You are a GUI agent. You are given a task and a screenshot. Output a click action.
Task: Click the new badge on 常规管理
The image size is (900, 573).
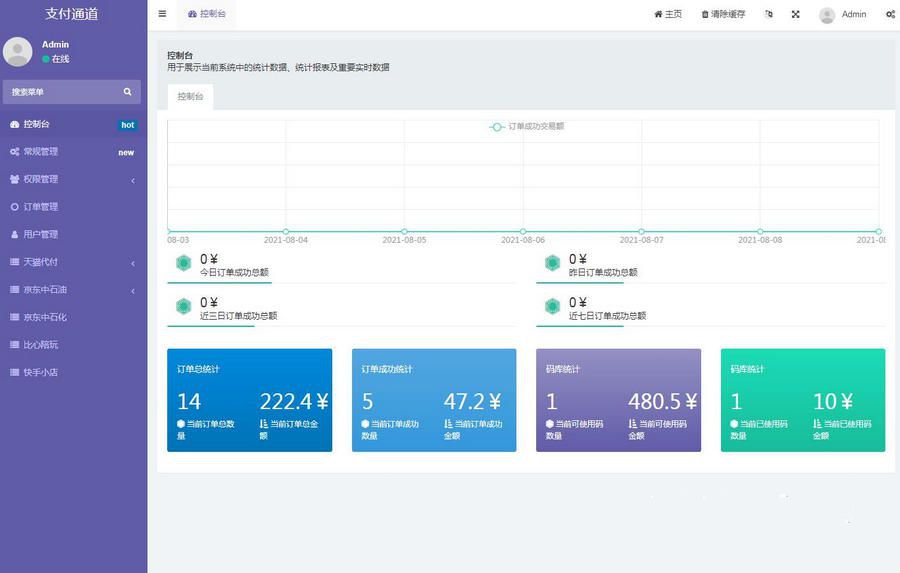126,152
